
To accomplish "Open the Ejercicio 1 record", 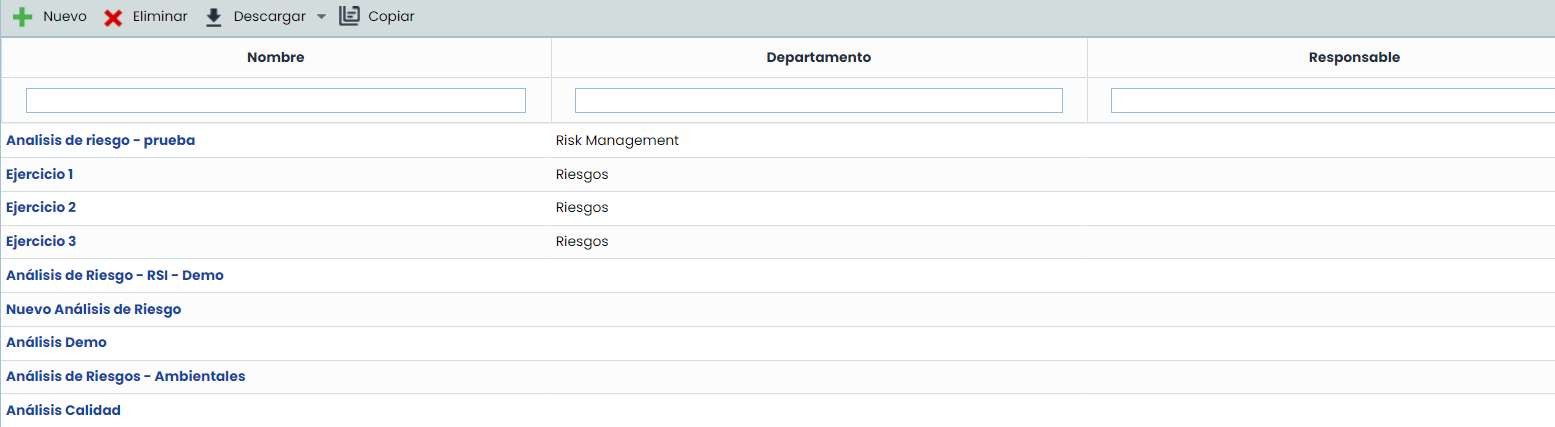I will click(40, 175).
